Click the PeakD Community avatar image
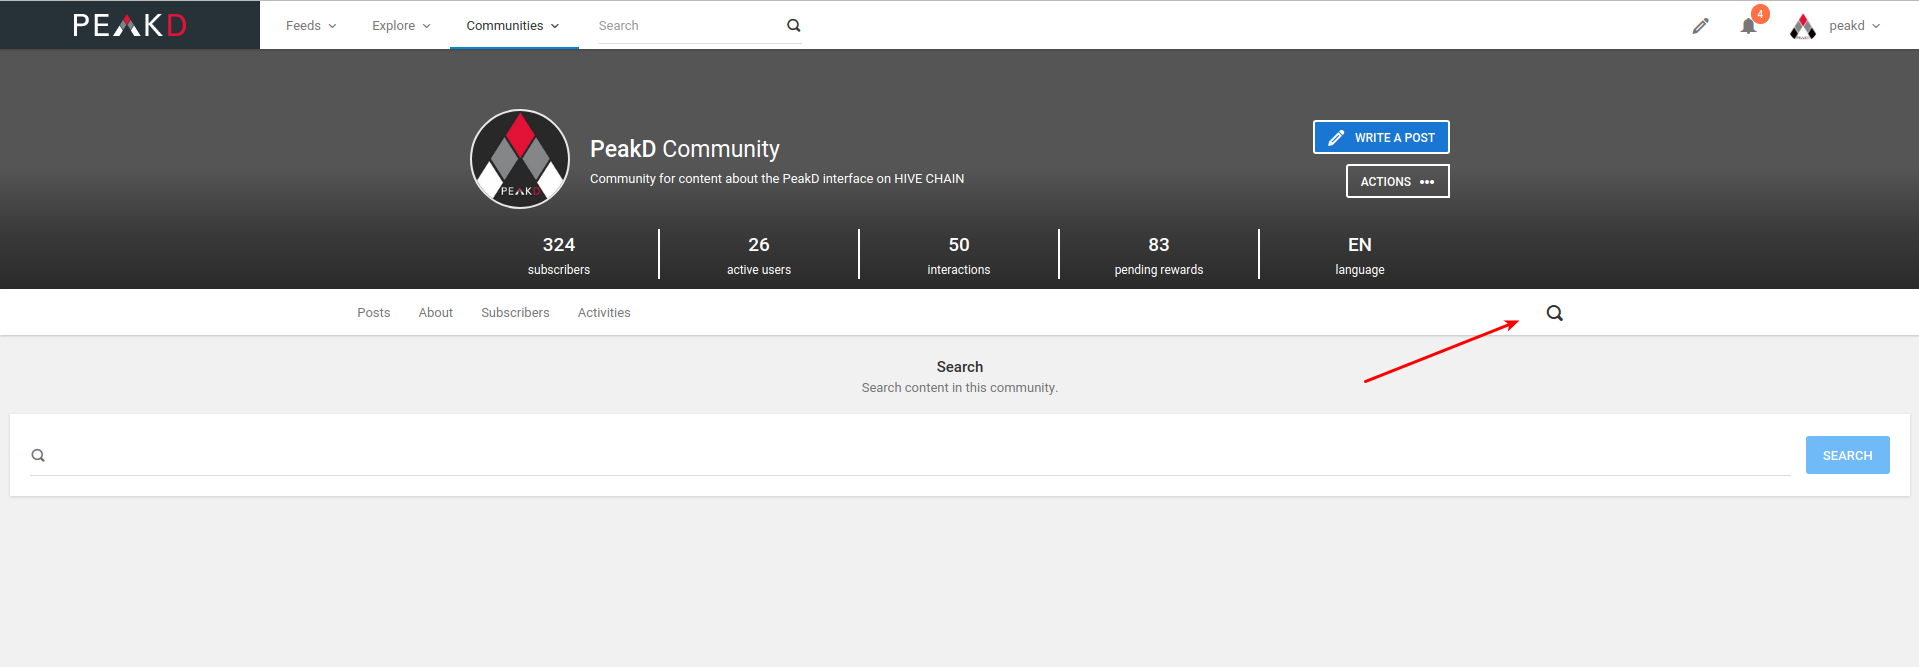1919x667 pixels. coord(520,159)
